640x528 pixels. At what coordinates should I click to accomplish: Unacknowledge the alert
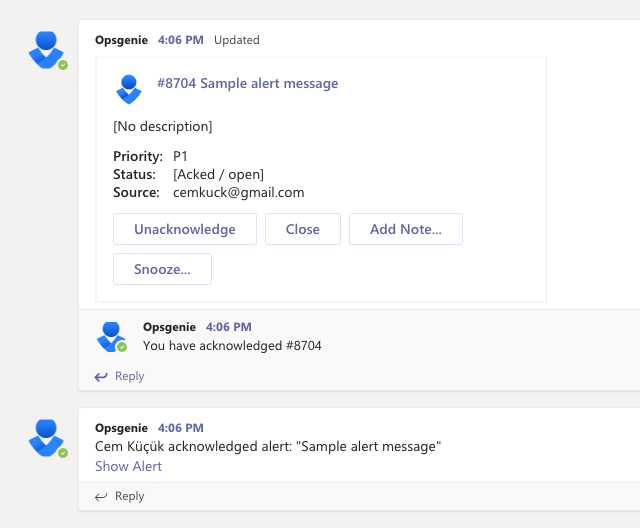[185, 229]
